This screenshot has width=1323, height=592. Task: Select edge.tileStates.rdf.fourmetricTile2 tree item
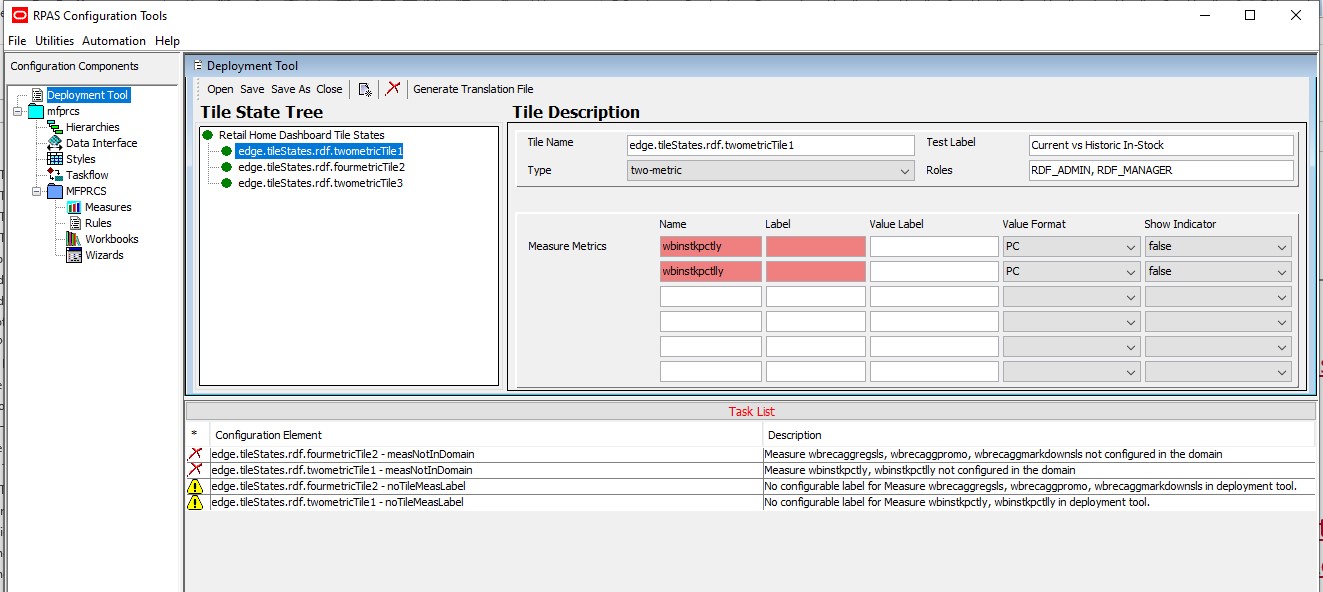point(321,167)
